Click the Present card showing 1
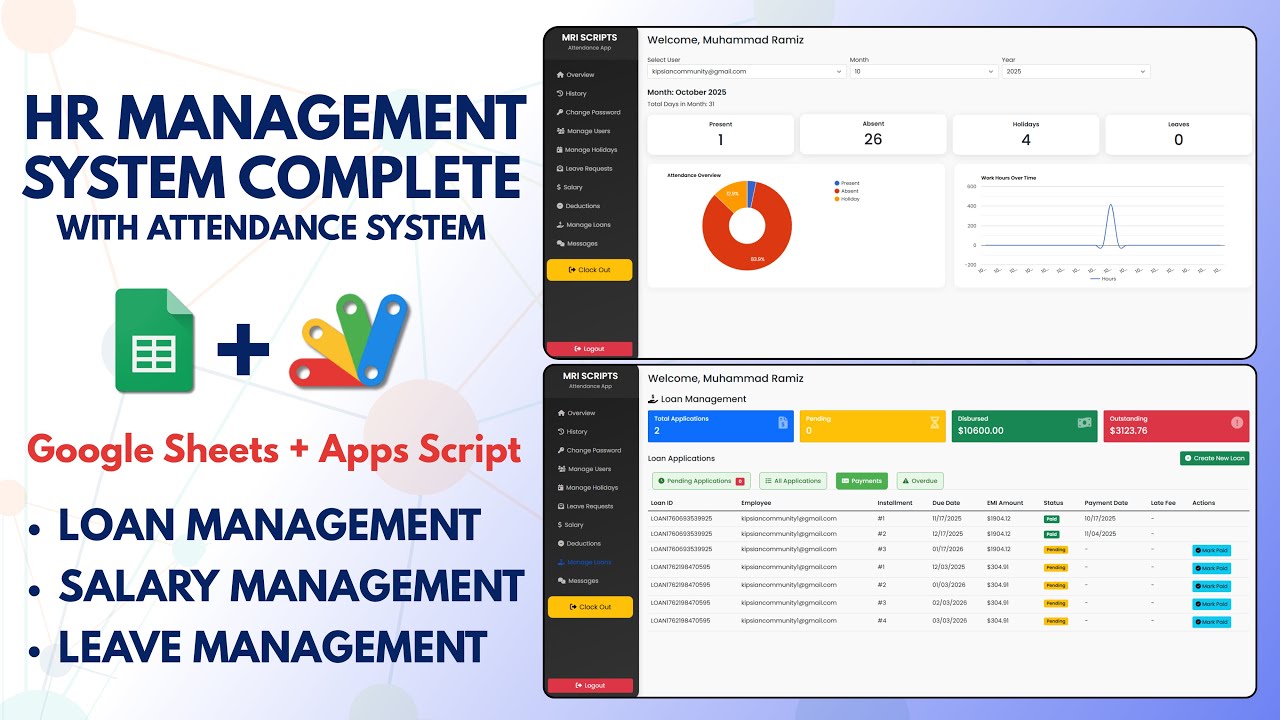This screenshot has height=720, width=1280. click(721, 134)
